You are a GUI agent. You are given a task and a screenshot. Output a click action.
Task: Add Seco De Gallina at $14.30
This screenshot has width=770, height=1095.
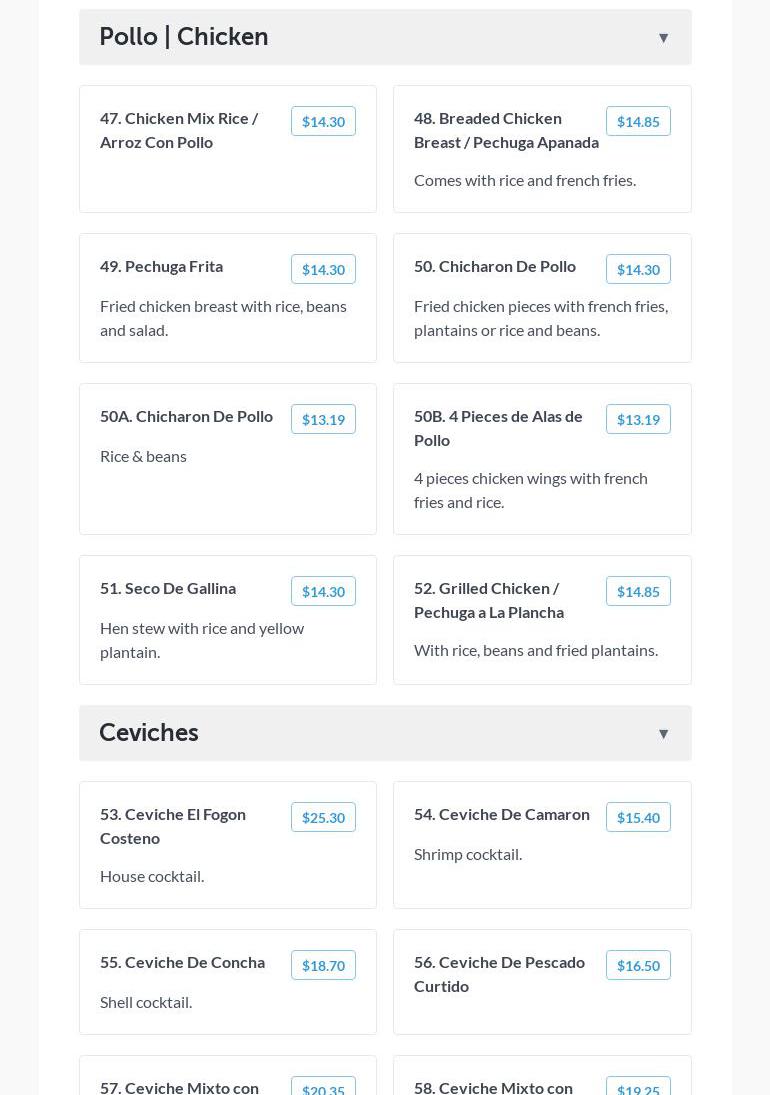(x=323, y=591)
